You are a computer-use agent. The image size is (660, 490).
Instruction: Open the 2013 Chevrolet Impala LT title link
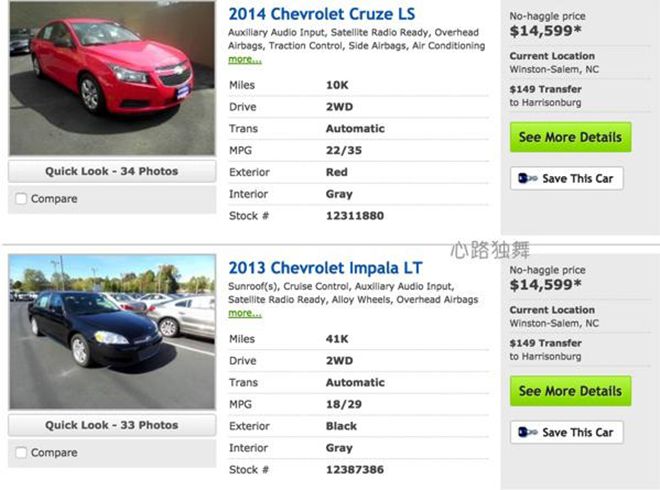[x=325, y=268]
